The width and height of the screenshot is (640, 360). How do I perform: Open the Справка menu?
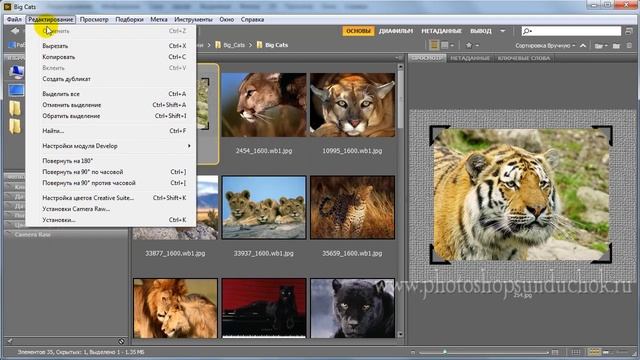tap(252, 19)
